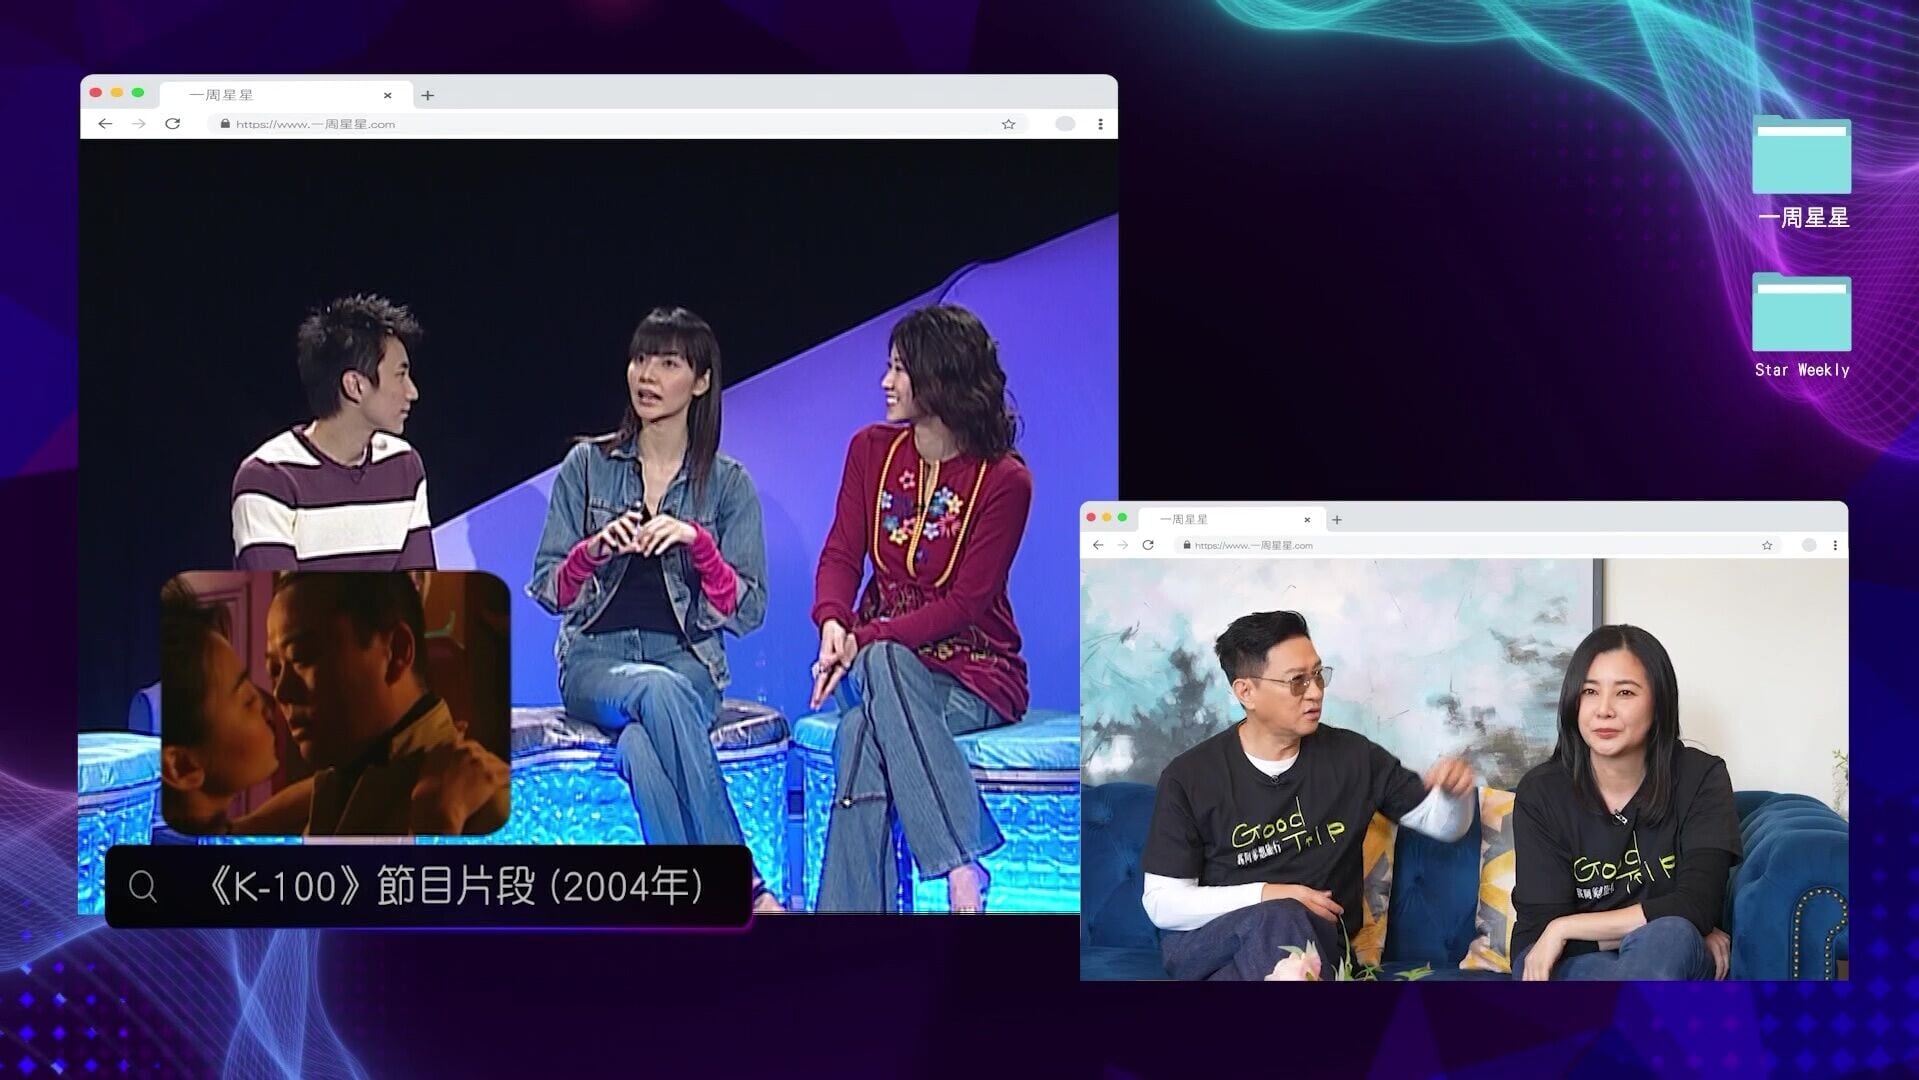Open the three-dot menu in the small browser window

[x=1835, y=545]
